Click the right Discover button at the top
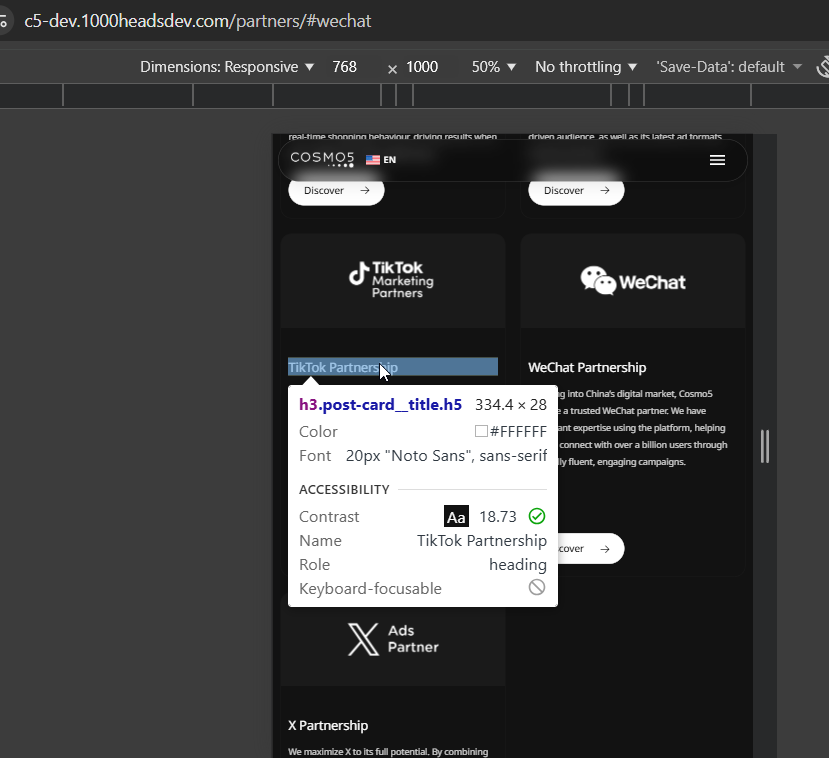This screenshot has height=758, width=829. coord(576,190)
